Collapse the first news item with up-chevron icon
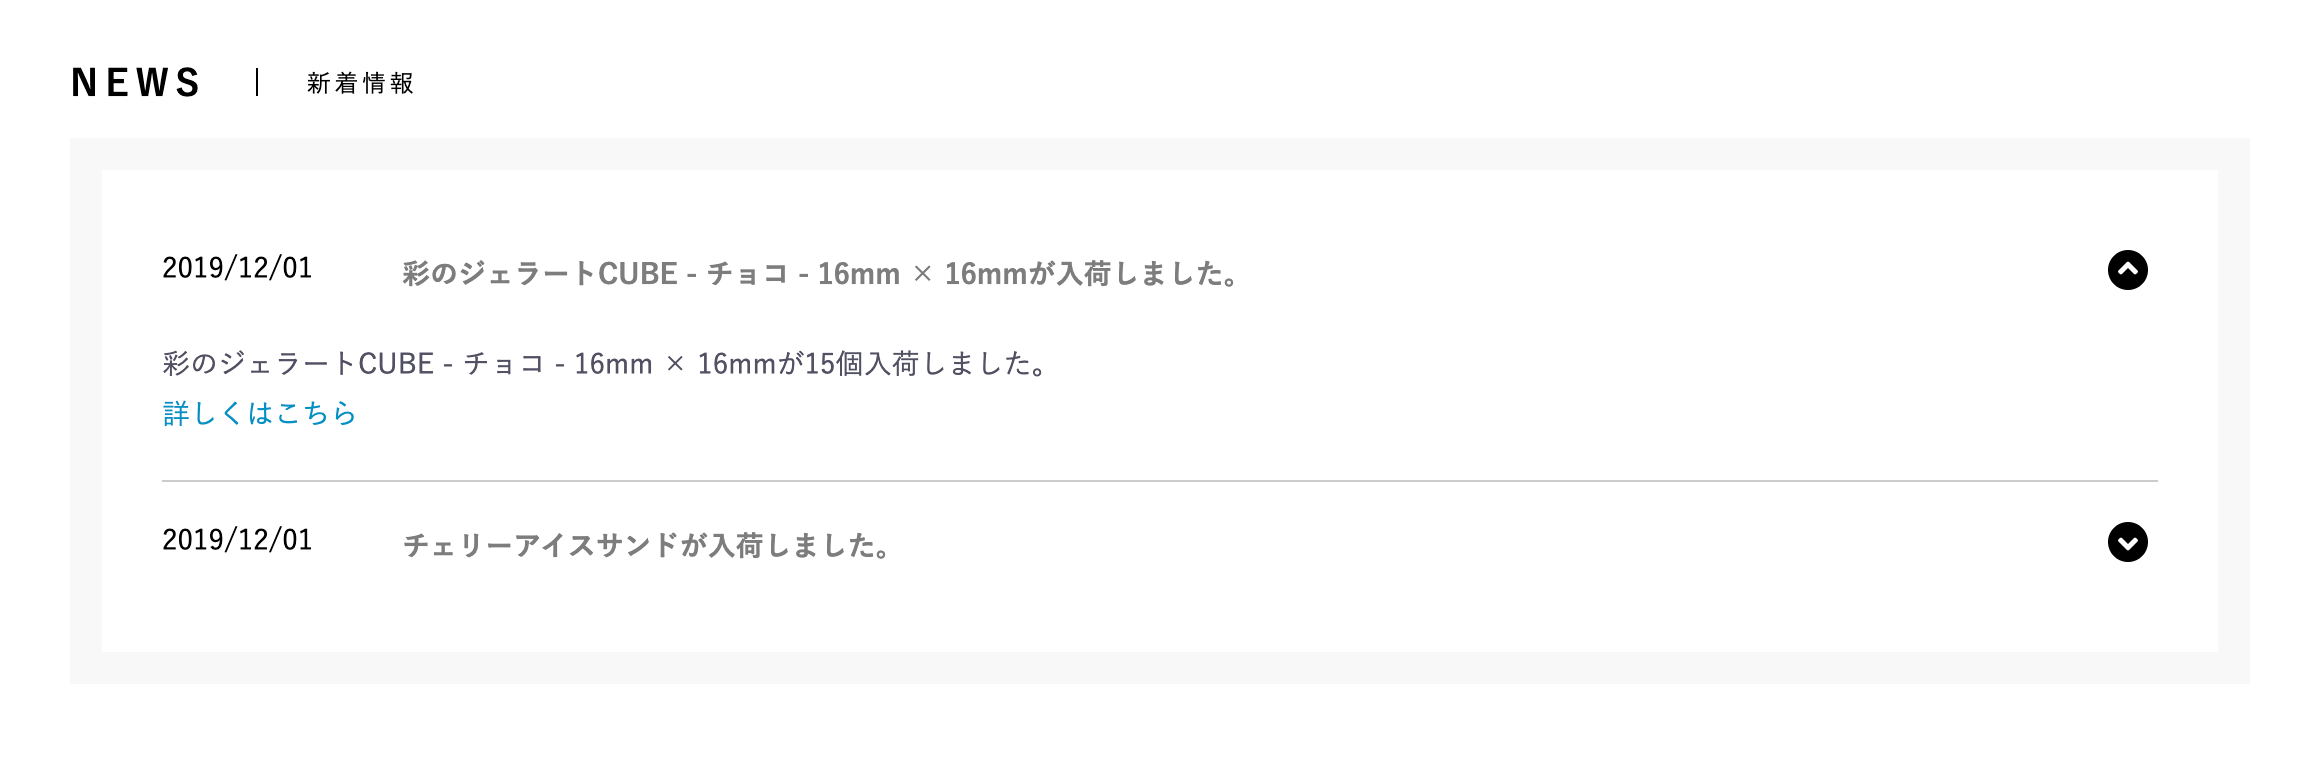The width and height of the screenshot is (2324, 772). (2127, 270)
